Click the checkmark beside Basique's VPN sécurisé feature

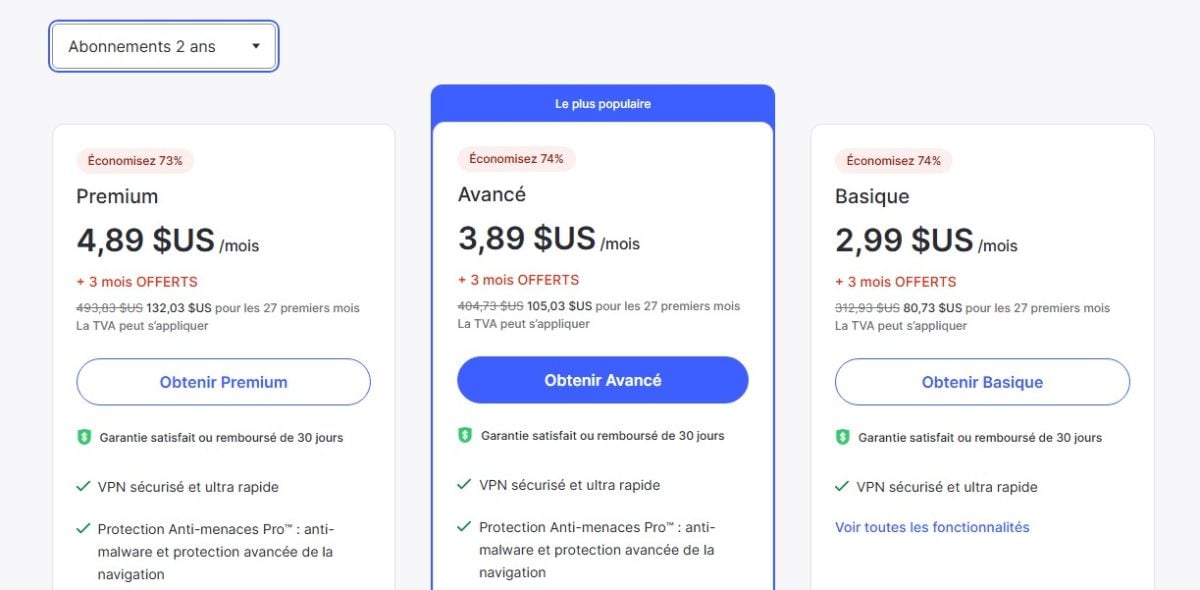tap(842, 487)
